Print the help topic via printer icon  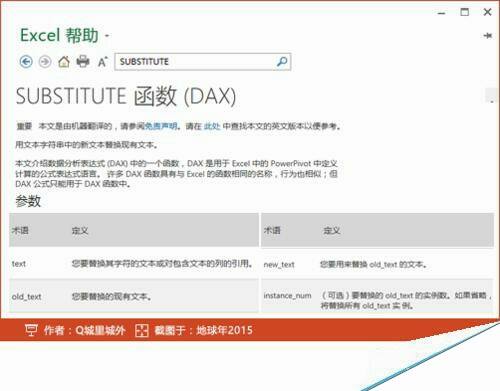(x=83, y=62)
